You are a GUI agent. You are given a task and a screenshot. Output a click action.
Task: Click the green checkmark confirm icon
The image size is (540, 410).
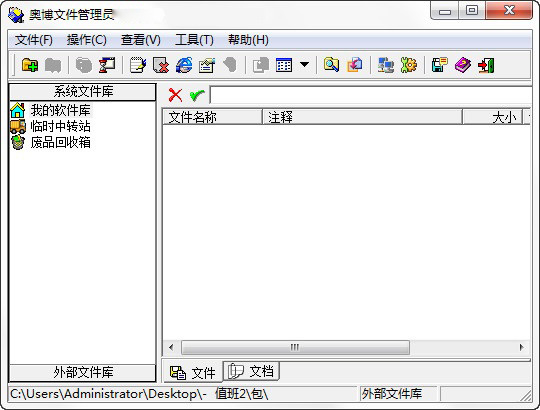click(x=197, y=95)
